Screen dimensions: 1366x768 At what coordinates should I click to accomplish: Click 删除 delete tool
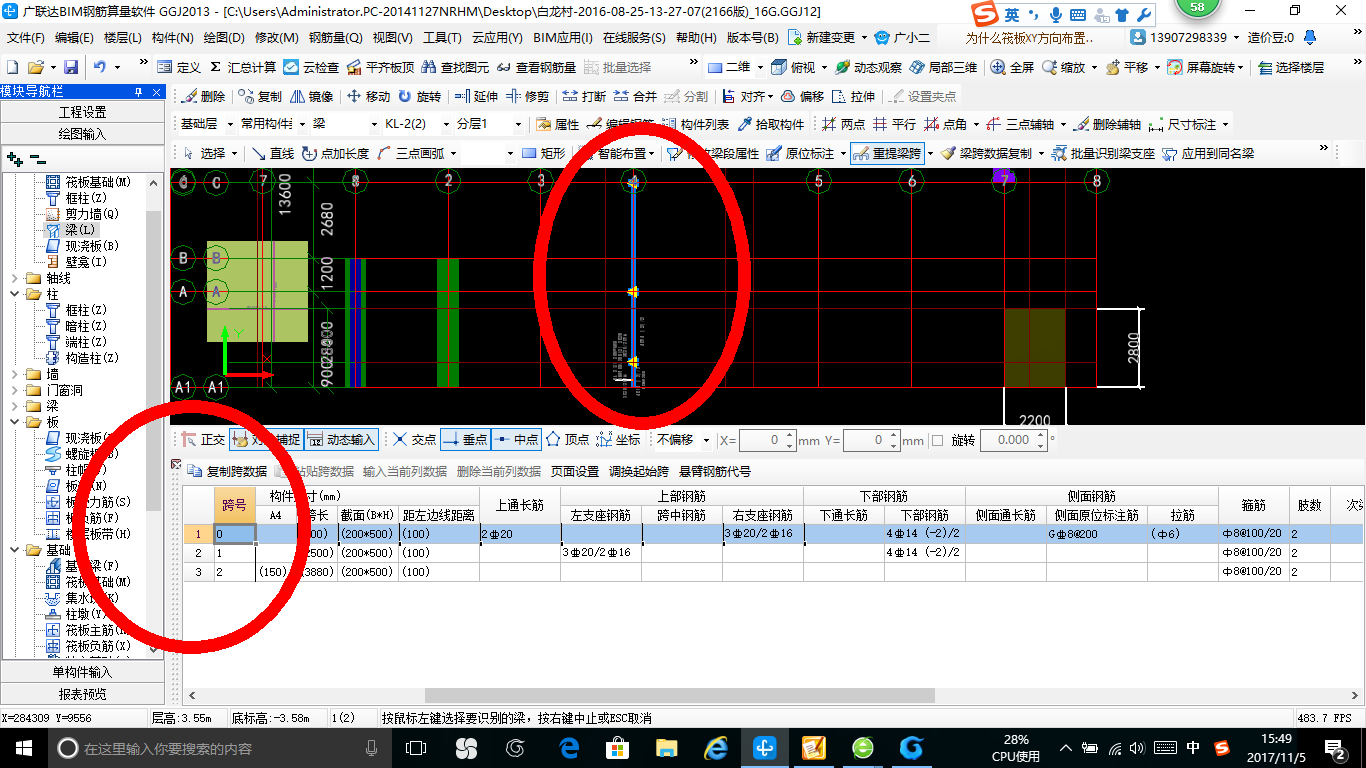click(204, 96)
